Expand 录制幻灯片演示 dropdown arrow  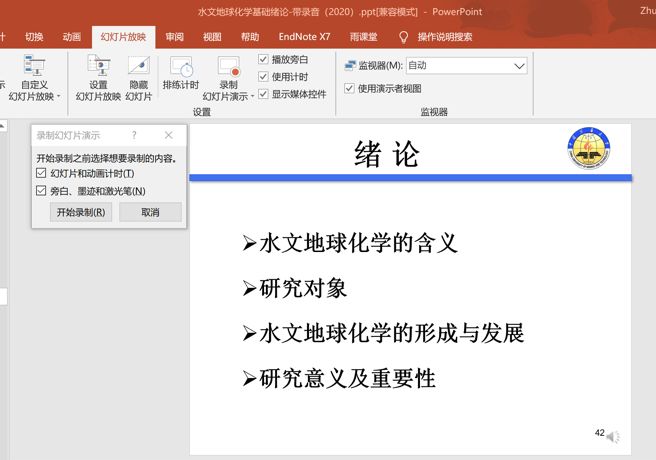point(254,97)
